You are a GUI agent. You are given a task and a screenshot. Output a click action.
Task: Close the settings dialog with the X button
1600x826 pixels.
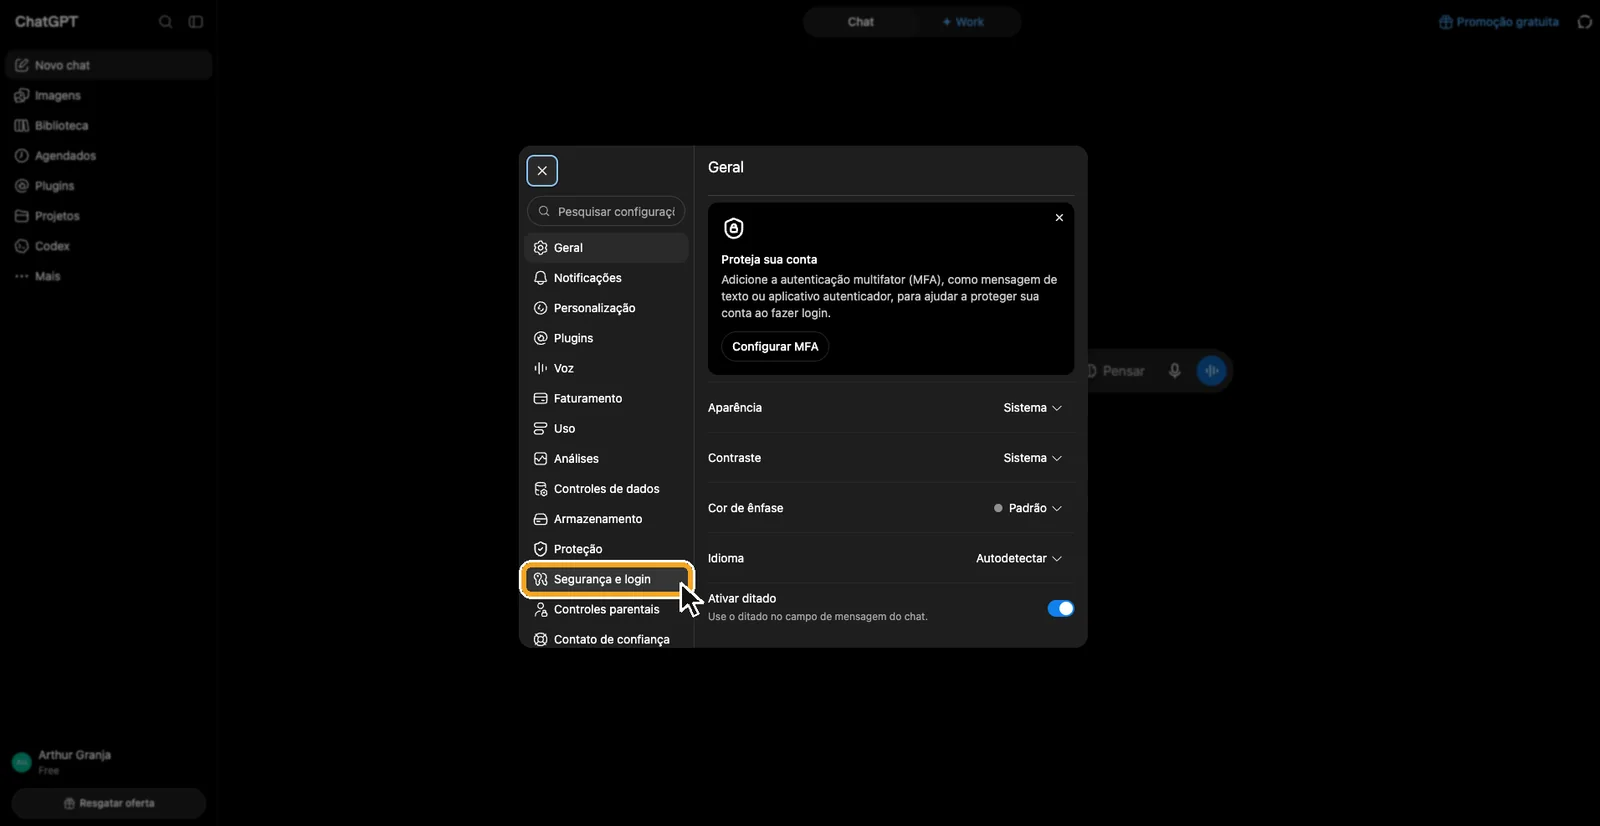(x=542, y=171)
